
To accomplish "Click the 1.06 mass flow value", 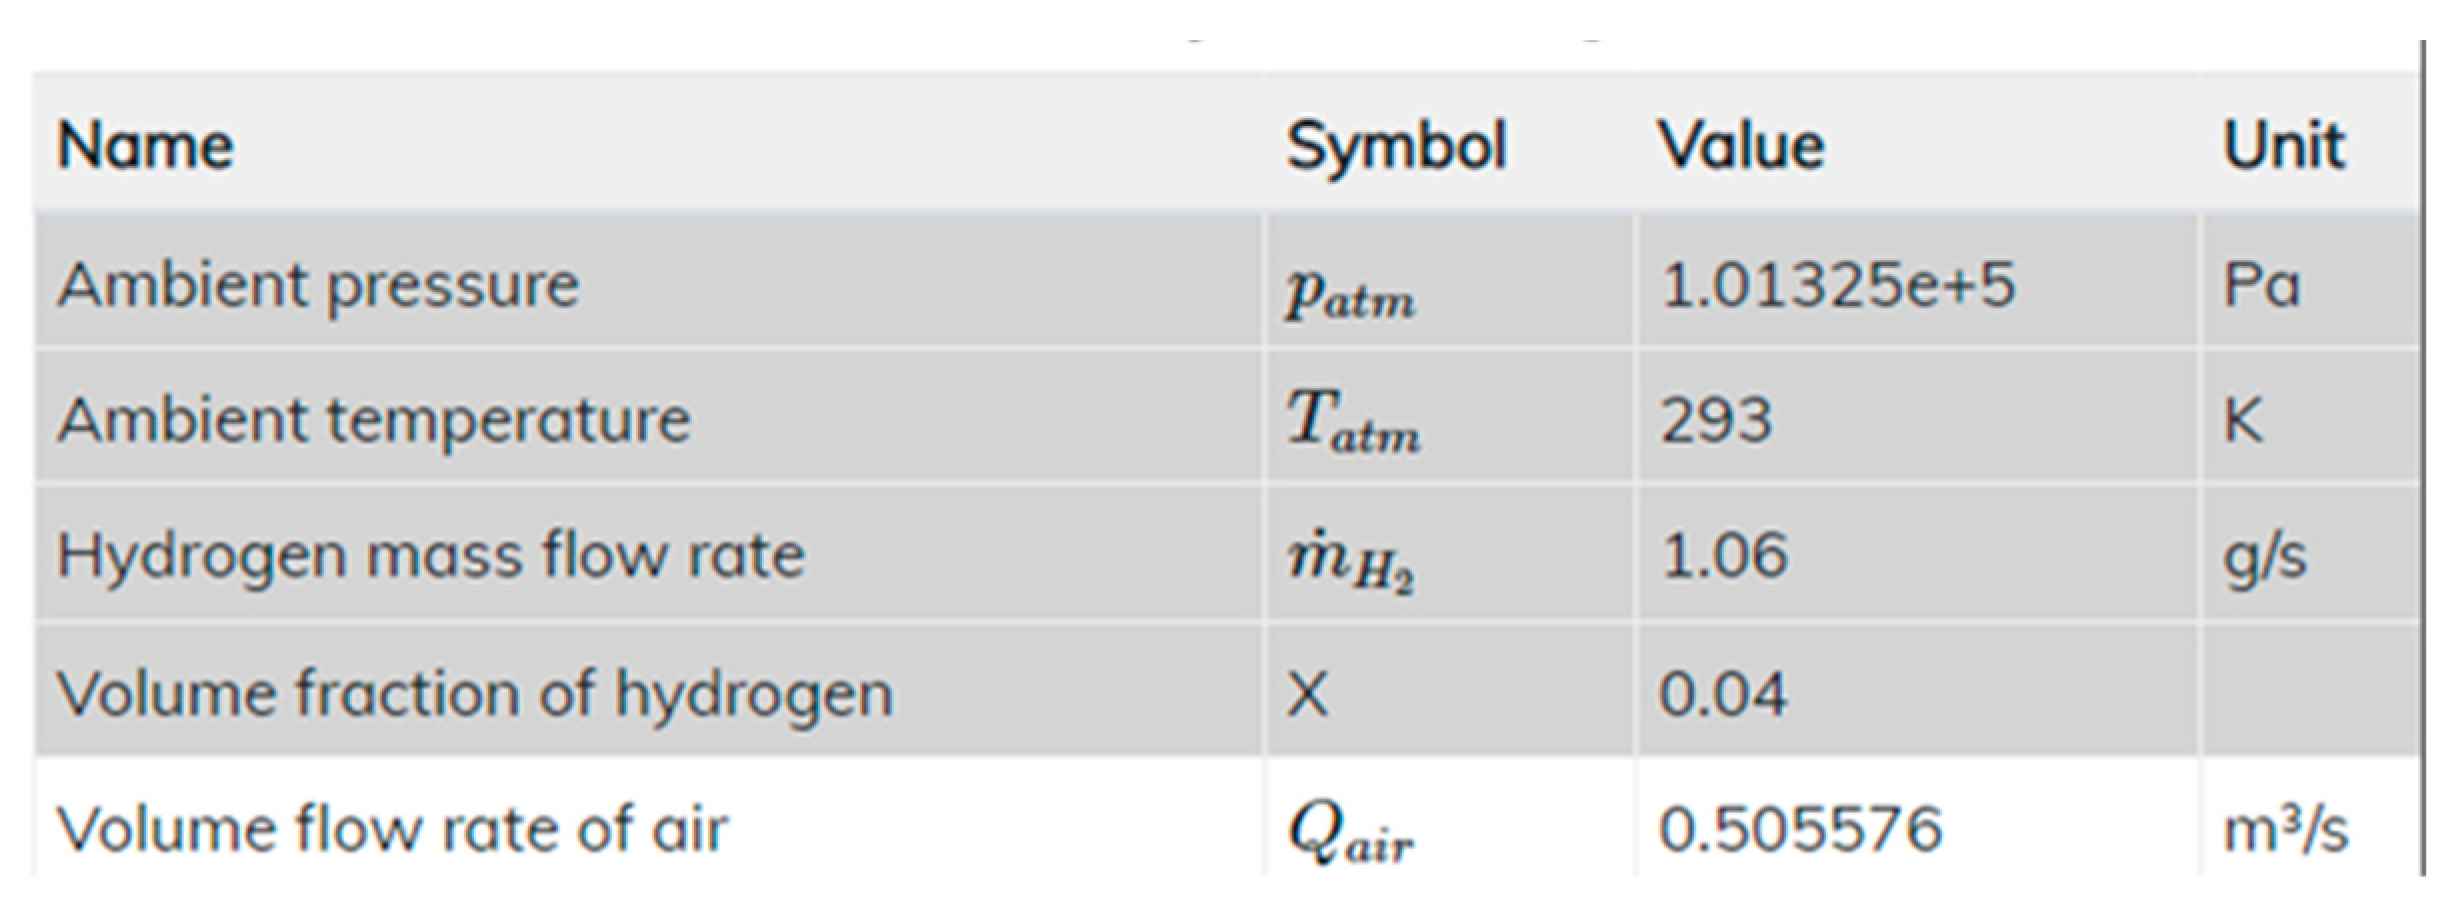I will coord(1723,555).
